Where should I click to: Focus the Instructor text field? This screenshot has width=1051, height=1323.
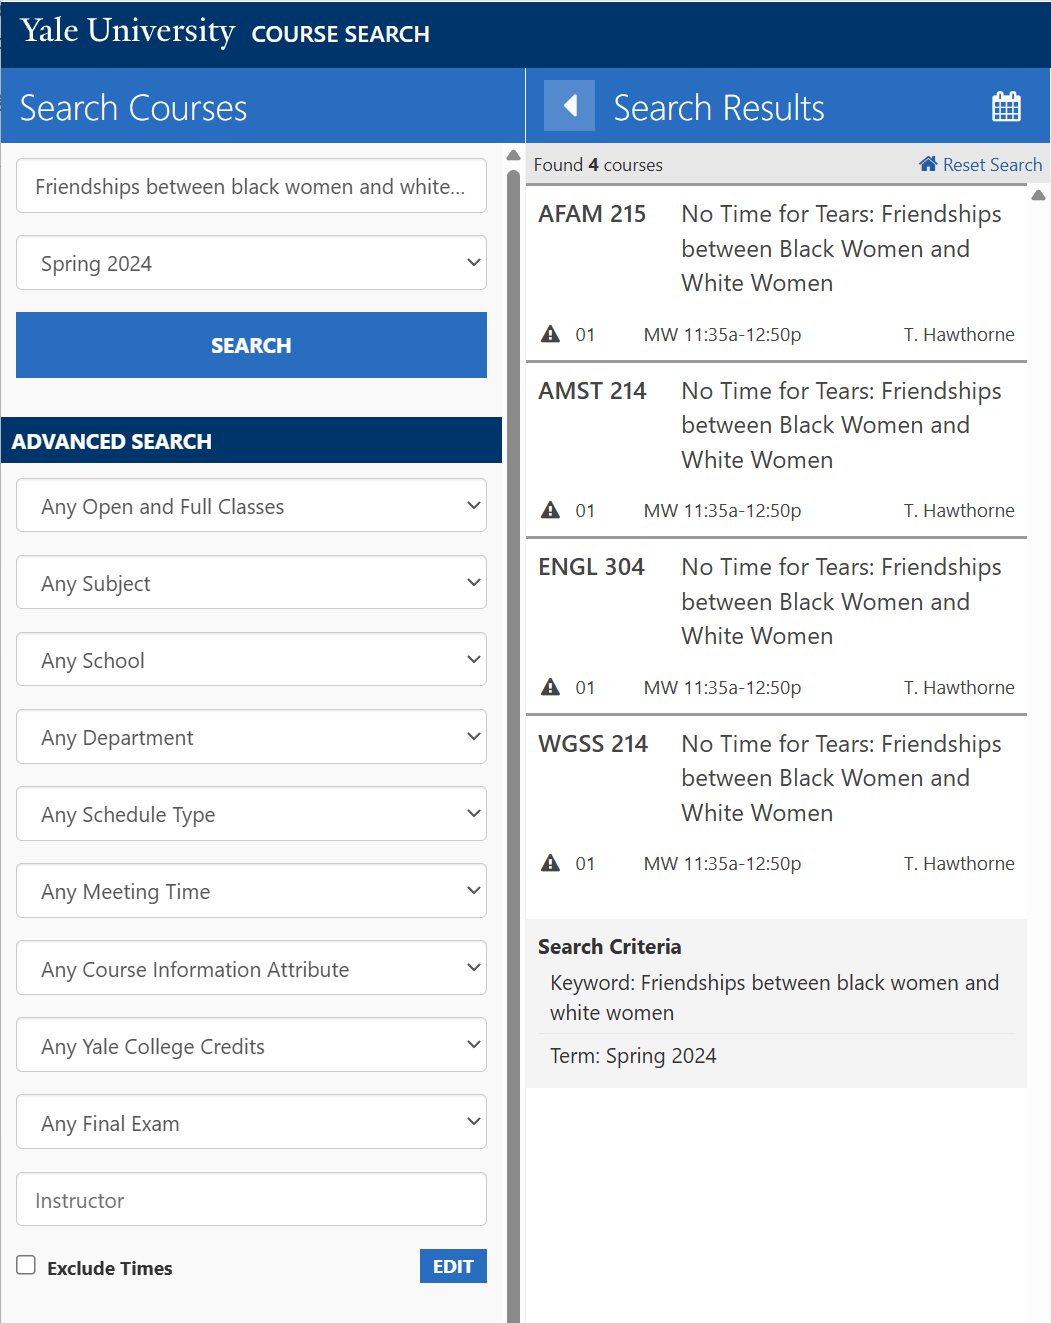tap(251, 1200)
